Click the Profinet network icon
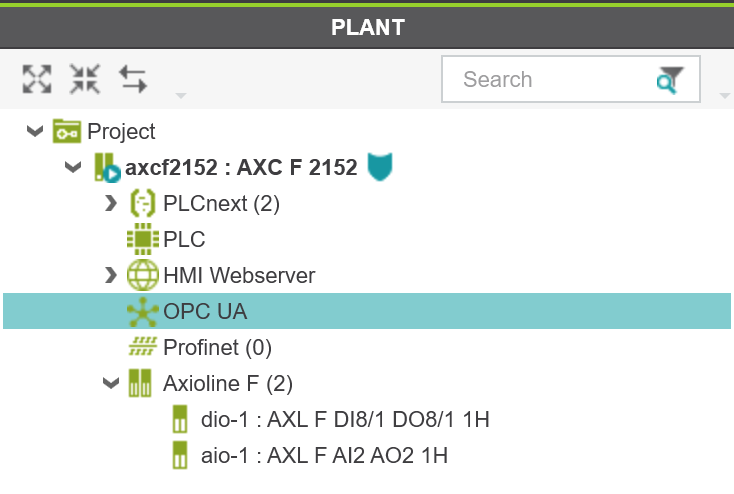 click(x=143, y=347)
